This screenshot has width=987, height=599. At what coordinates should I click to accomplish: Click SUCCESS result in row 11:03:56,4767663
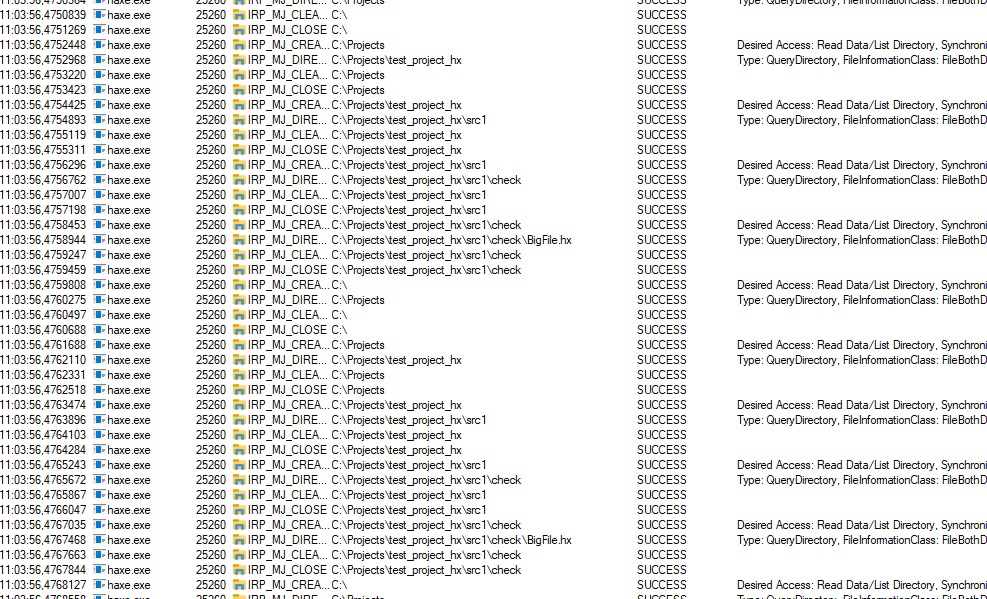tap(662, 555)
